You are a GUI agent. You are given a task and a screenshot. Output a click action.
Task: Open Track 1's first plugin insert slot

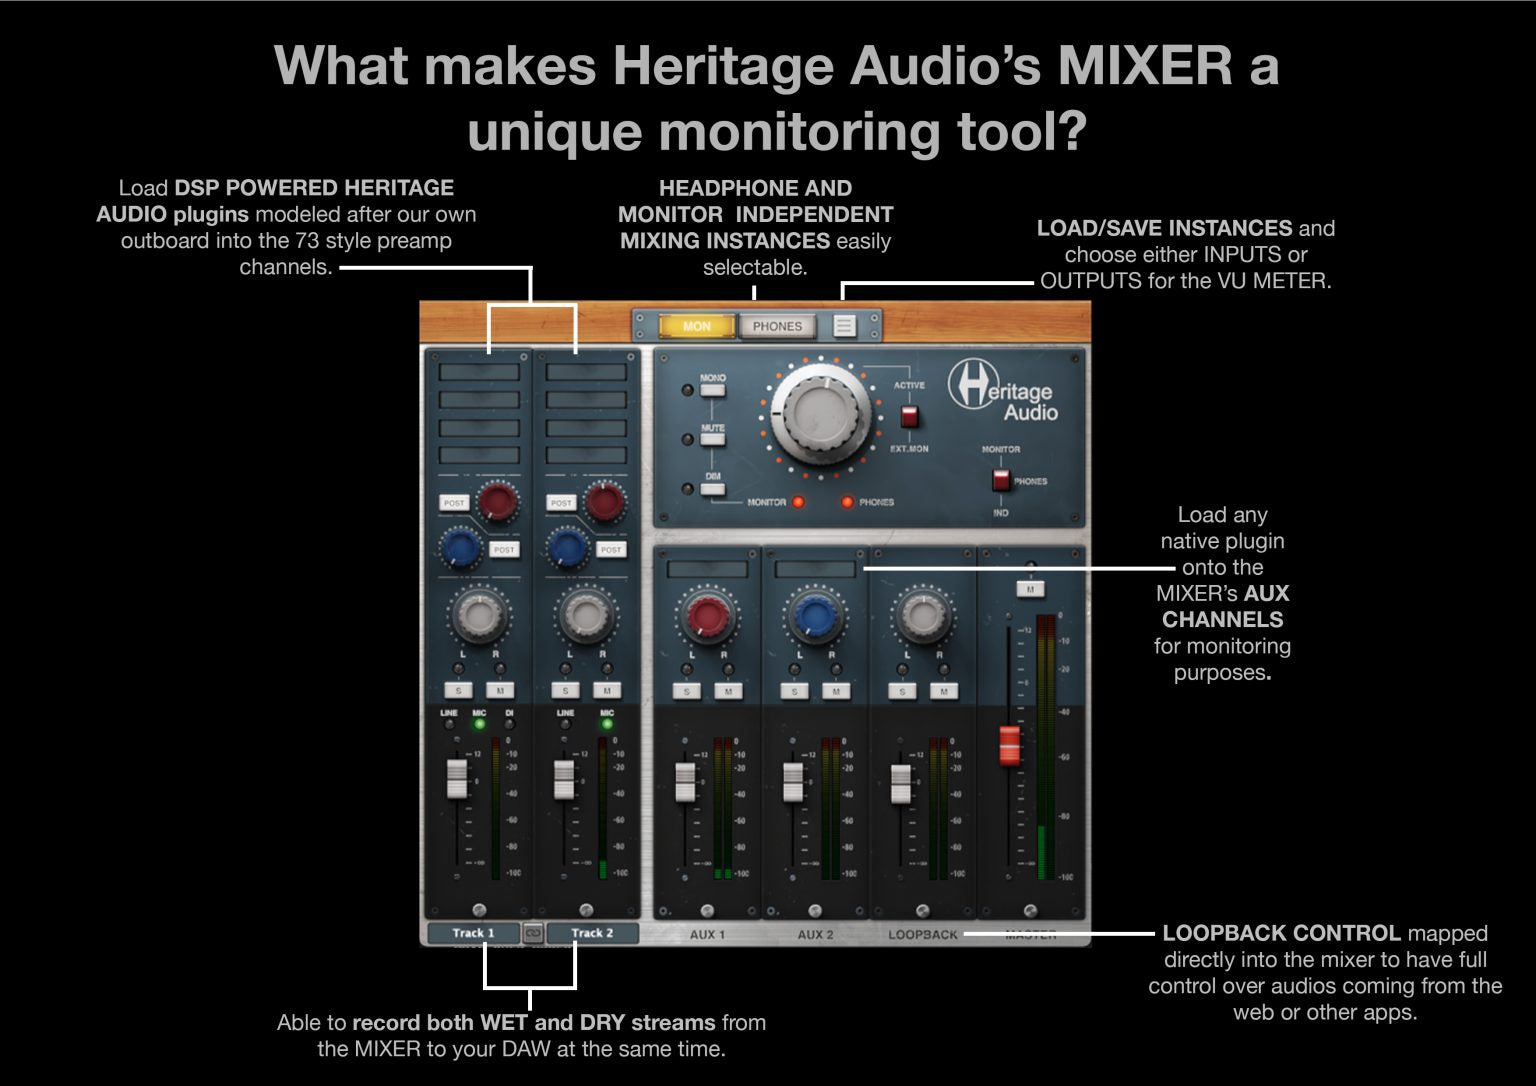coord(479,372)
